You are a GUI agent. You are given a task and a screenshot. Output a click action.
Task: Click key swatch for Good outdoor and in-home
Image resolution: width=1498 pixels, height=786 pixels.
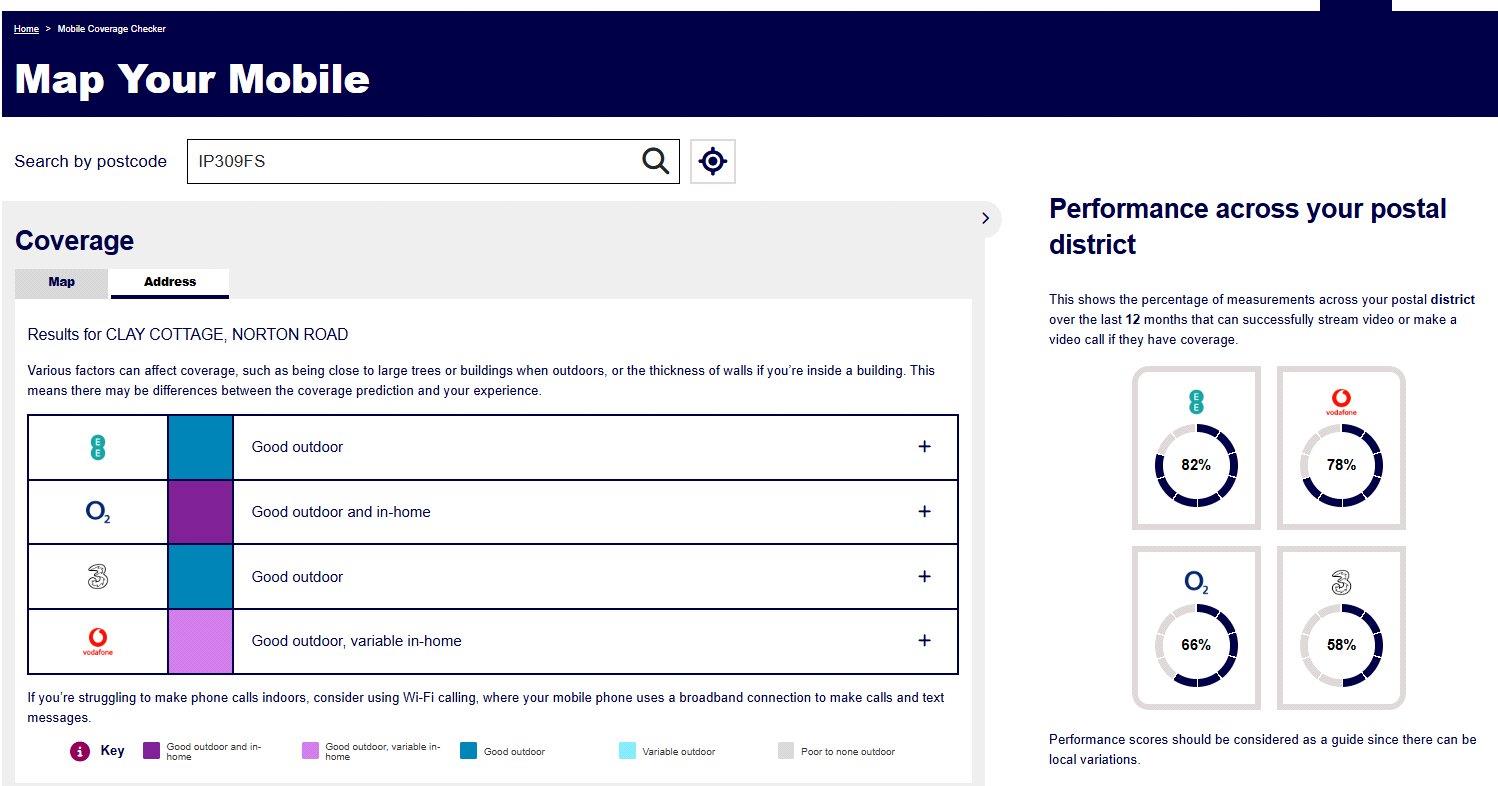point(152,751)
